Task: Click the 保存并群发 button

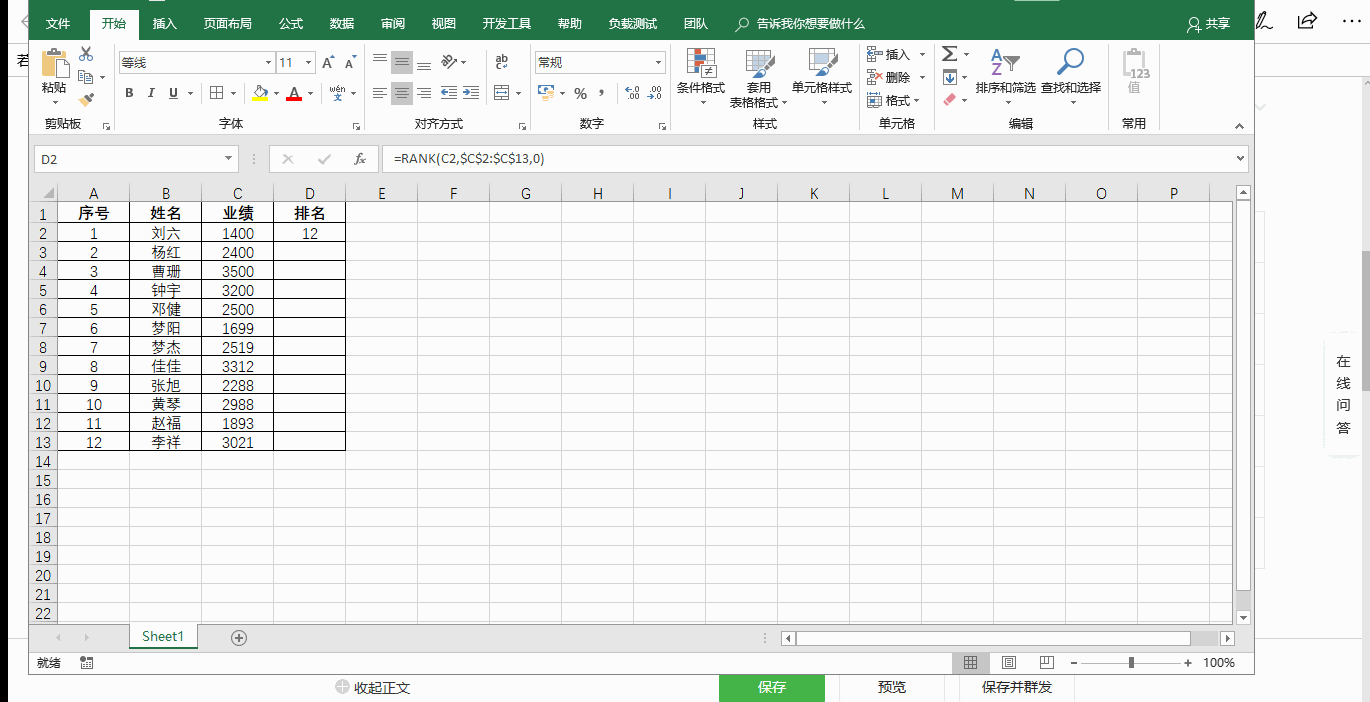Action: [1017, 687]
